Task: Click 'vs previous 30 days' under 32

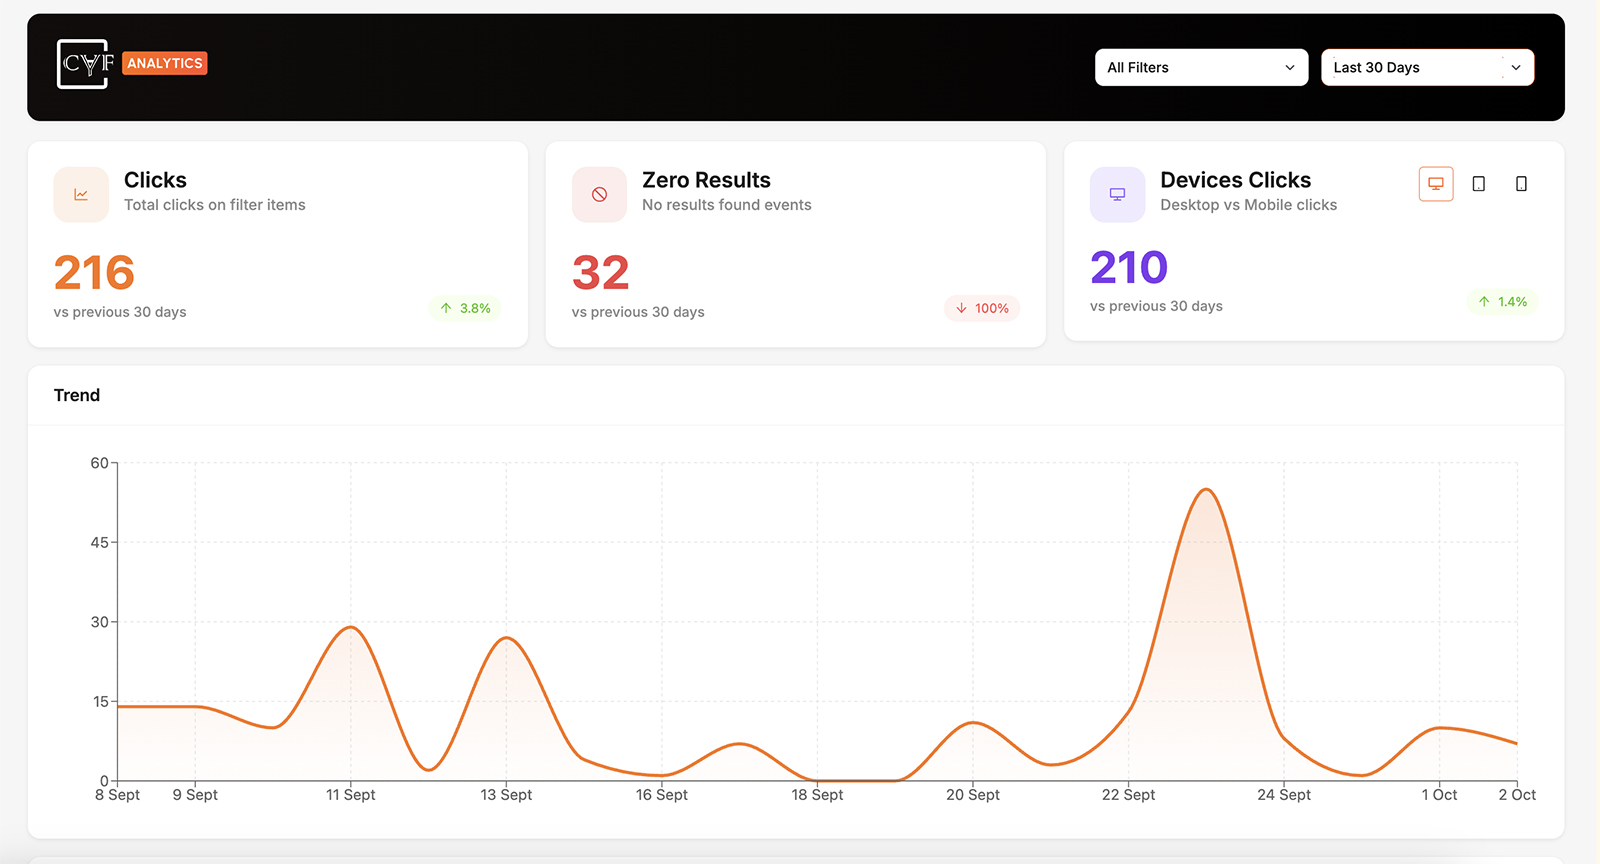Action: (638, 312)
